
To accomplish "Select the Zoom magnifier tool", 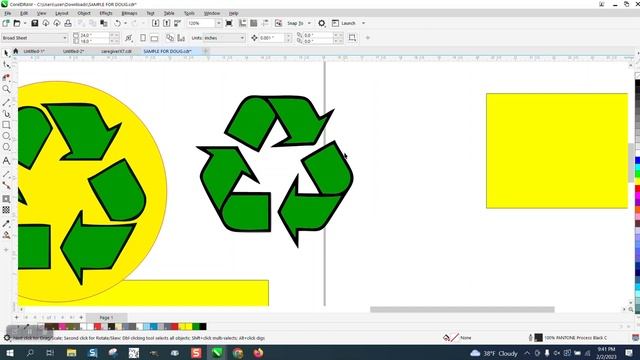I will 6,89.
